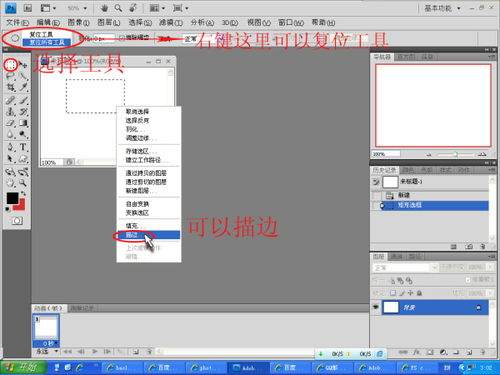Click foreground color black swatch
The image size is (500, 375).
[x=12, y=198]
